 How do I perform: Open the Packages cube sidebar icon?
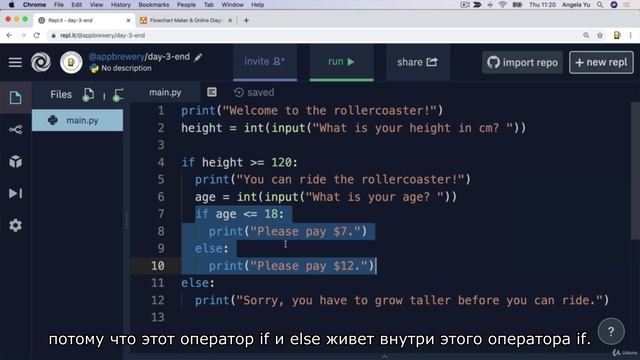tap(15, 162)
